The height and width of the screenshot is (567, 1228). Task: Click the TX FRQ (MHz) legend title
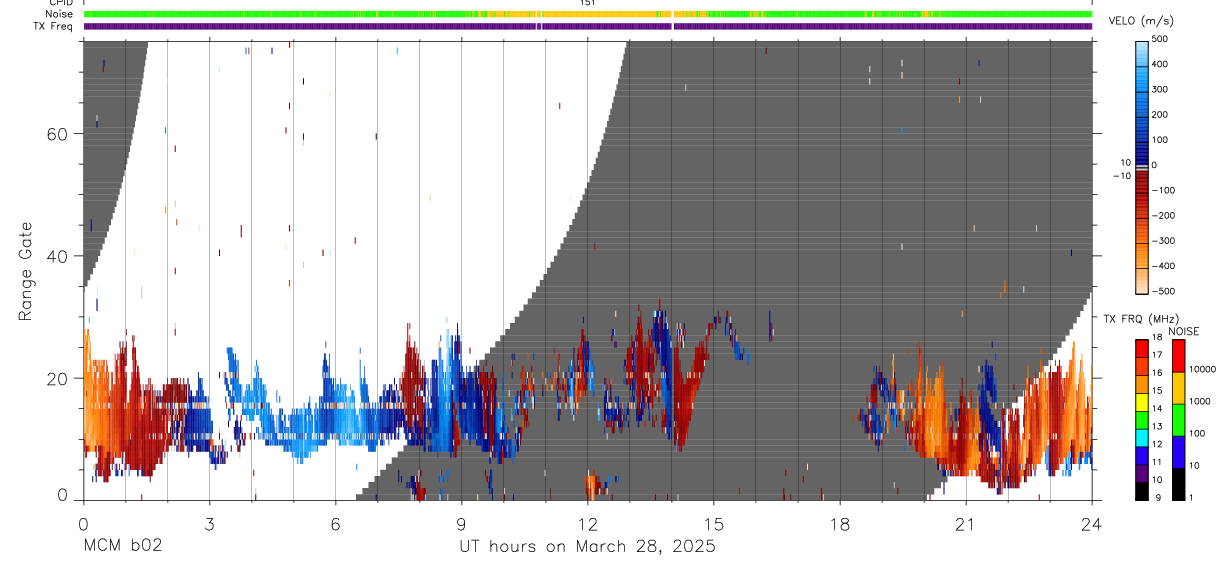[x=1140, y=319]
